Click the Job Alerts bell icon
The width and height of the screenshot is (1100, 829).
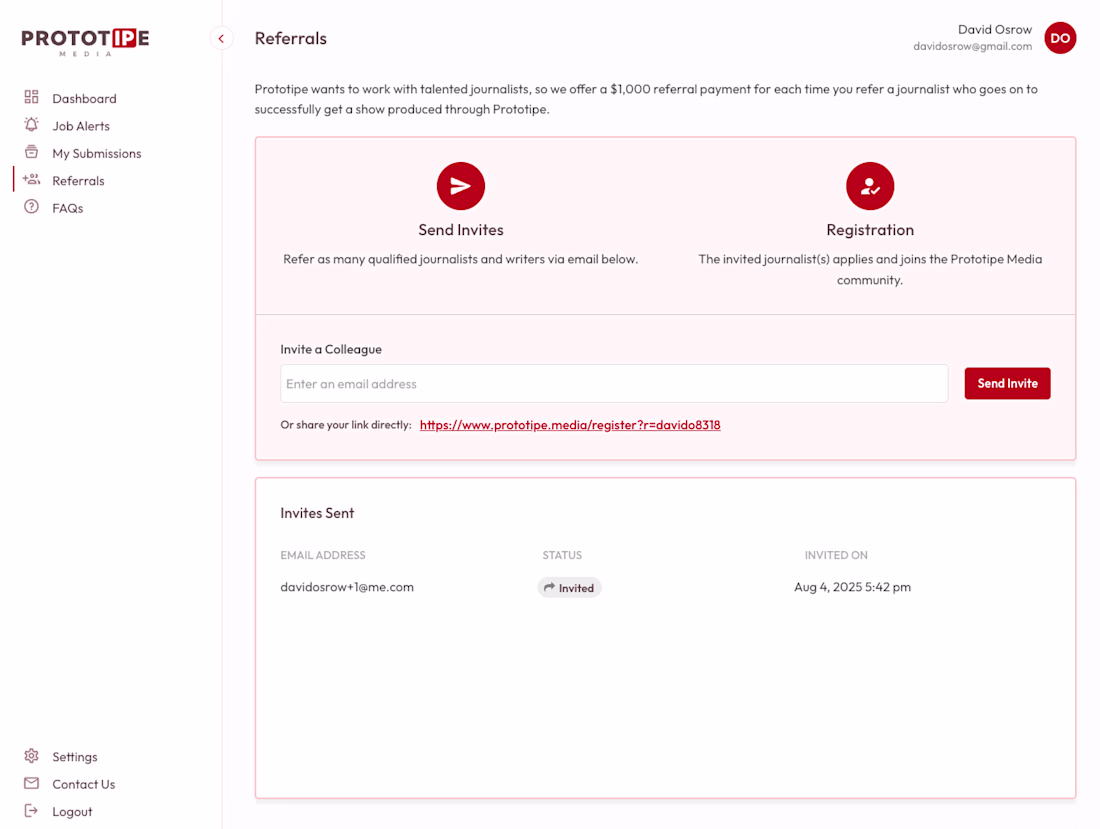click(x=32, y=125)
